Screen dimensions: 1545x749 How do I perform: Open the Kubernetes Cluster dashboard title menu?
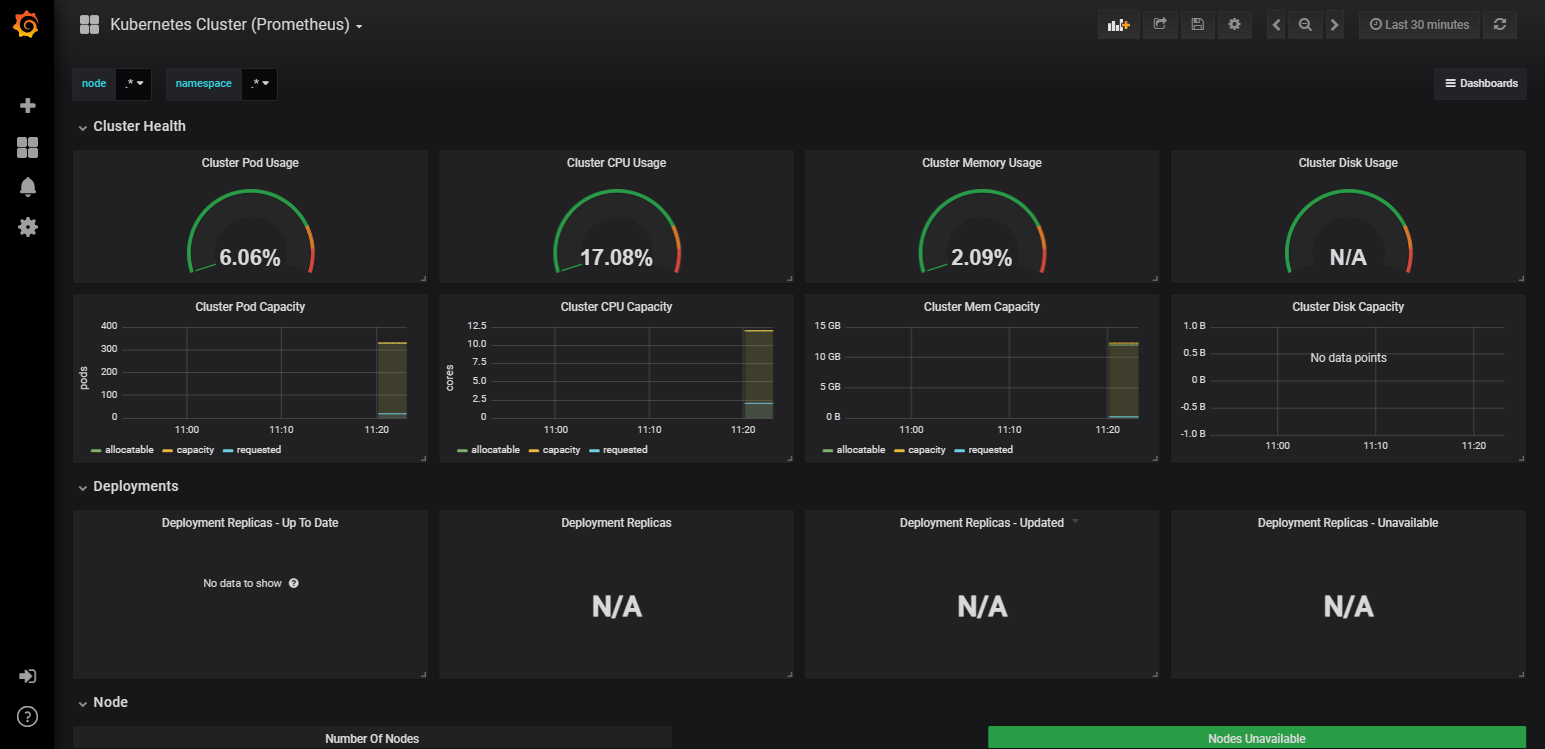click(236, 25)
